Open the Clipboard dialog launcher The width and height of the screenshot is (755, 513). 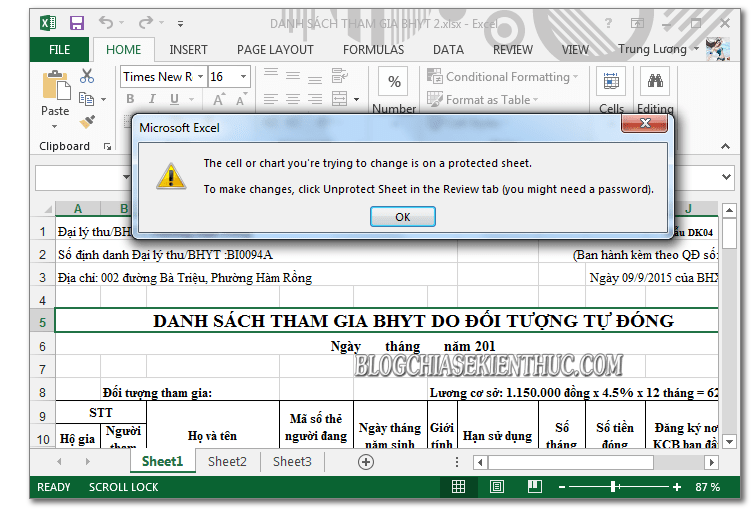pos(107,146)
